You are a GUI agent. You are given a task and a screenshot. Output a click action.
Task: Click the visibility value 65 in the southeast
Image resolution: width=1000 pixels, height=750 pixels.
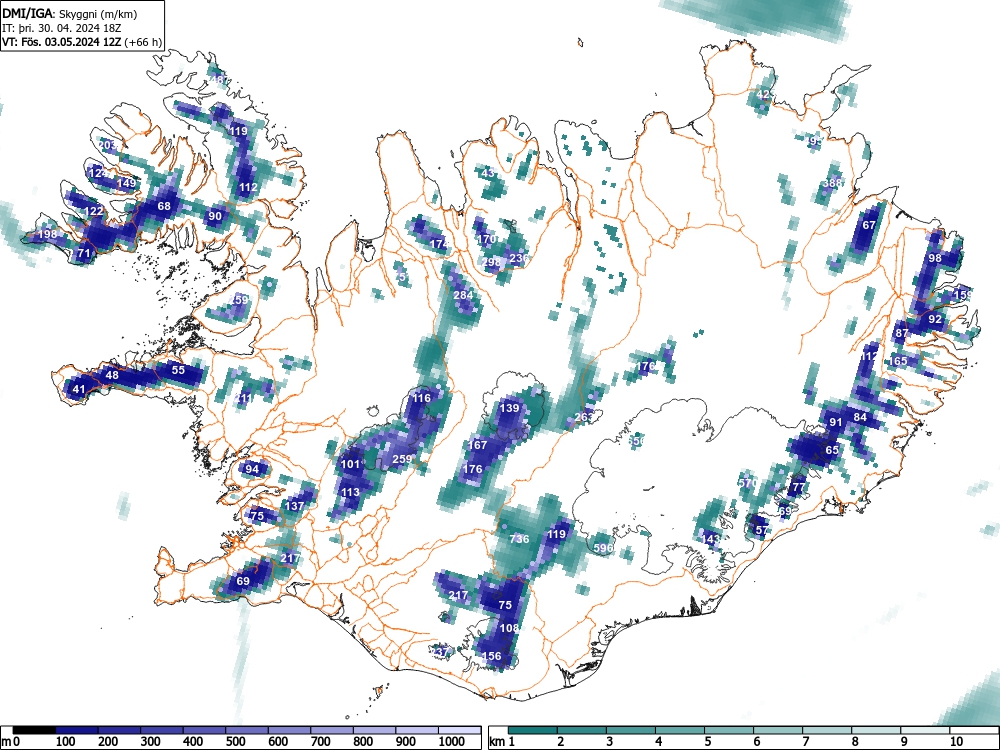point(832,450)
